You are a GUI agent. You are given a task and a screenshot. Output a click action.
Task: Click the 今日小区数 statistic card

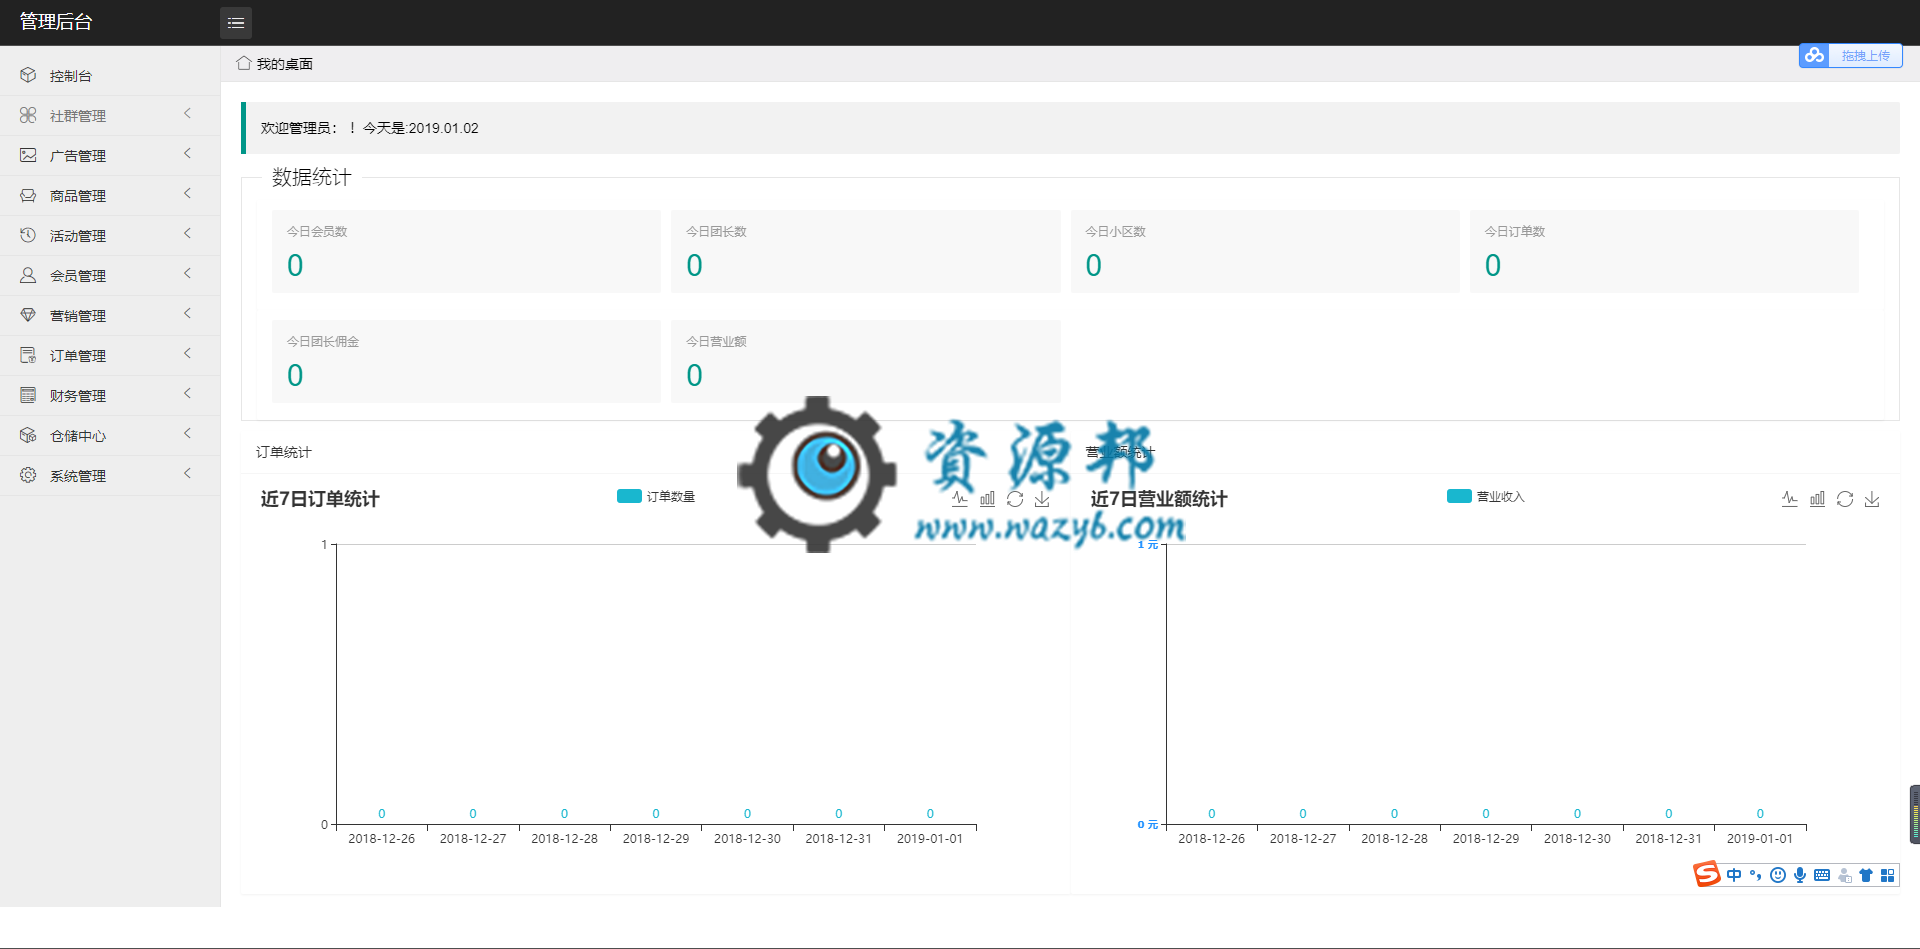click(x=1265, y=251)
